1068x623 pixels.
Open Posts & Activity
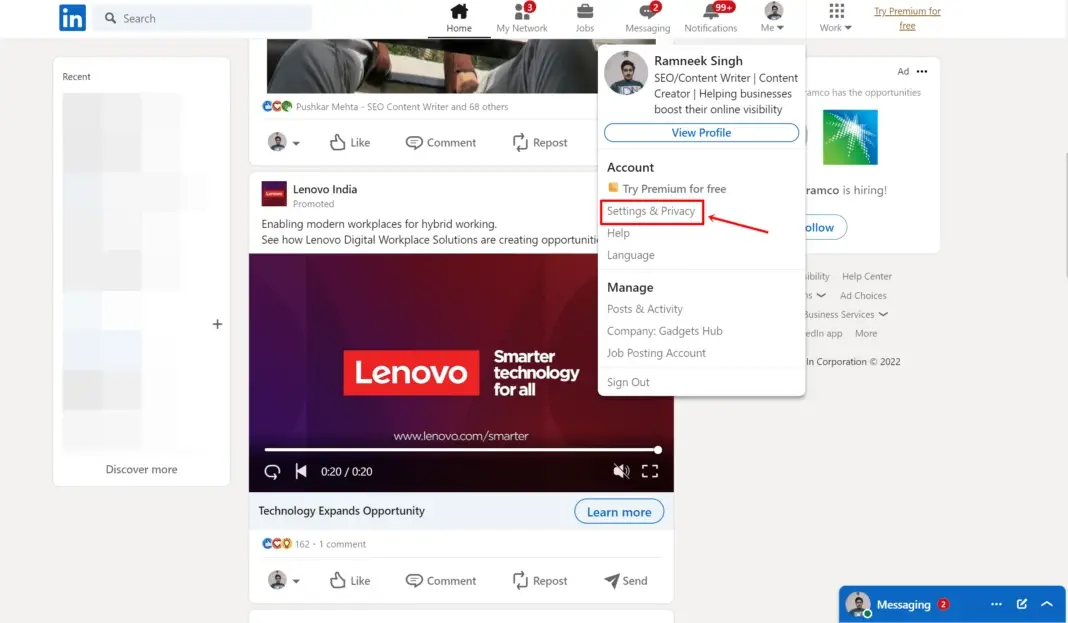click(645, 309)
